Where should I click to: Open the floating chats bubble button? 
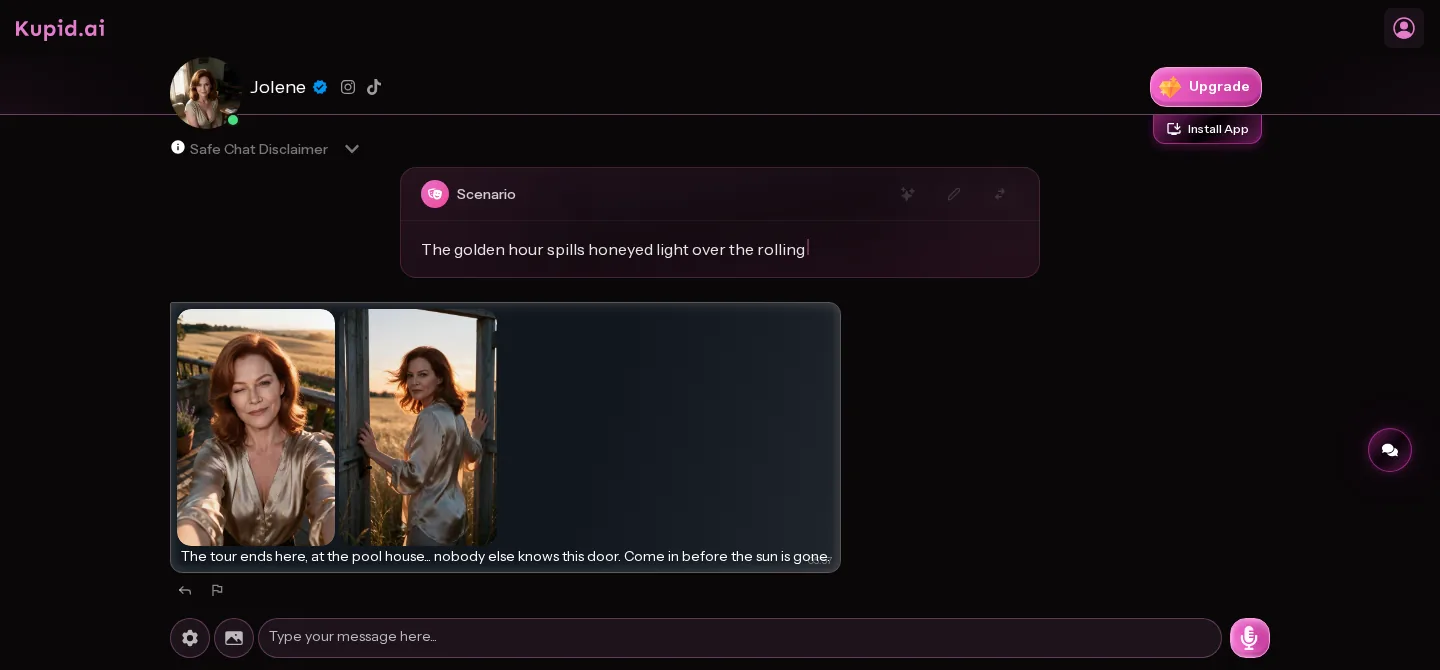click(x=1390, y=450)
